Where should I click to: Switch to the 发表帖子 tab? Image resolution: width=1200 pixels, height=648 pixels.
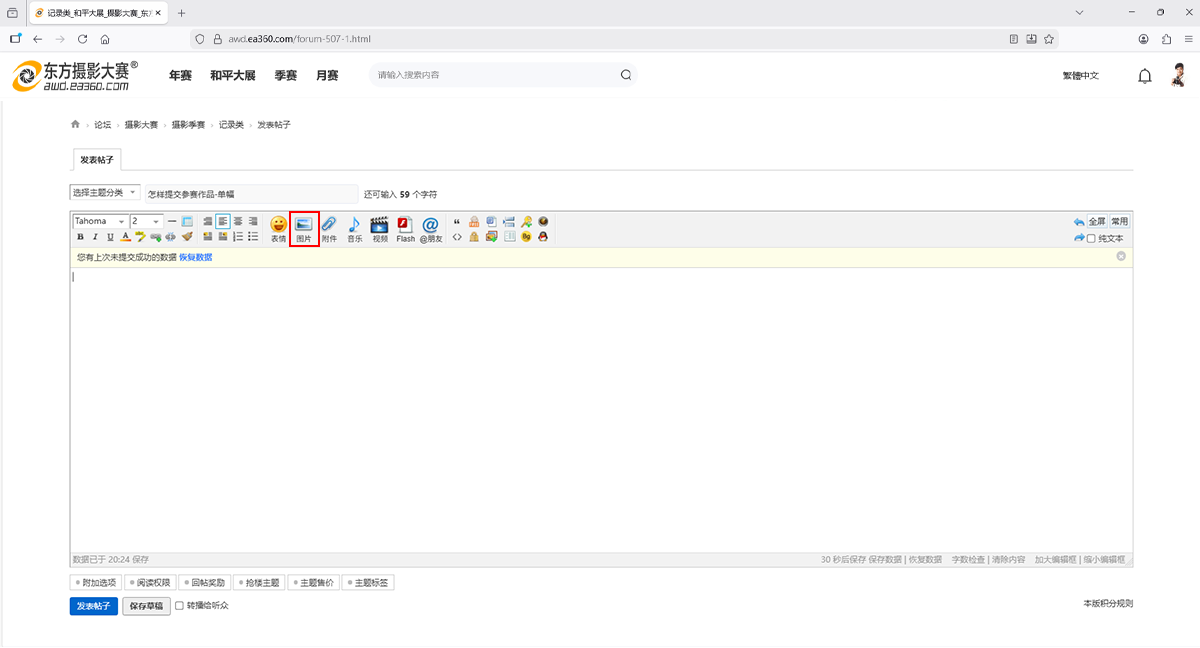click(97, 159)
